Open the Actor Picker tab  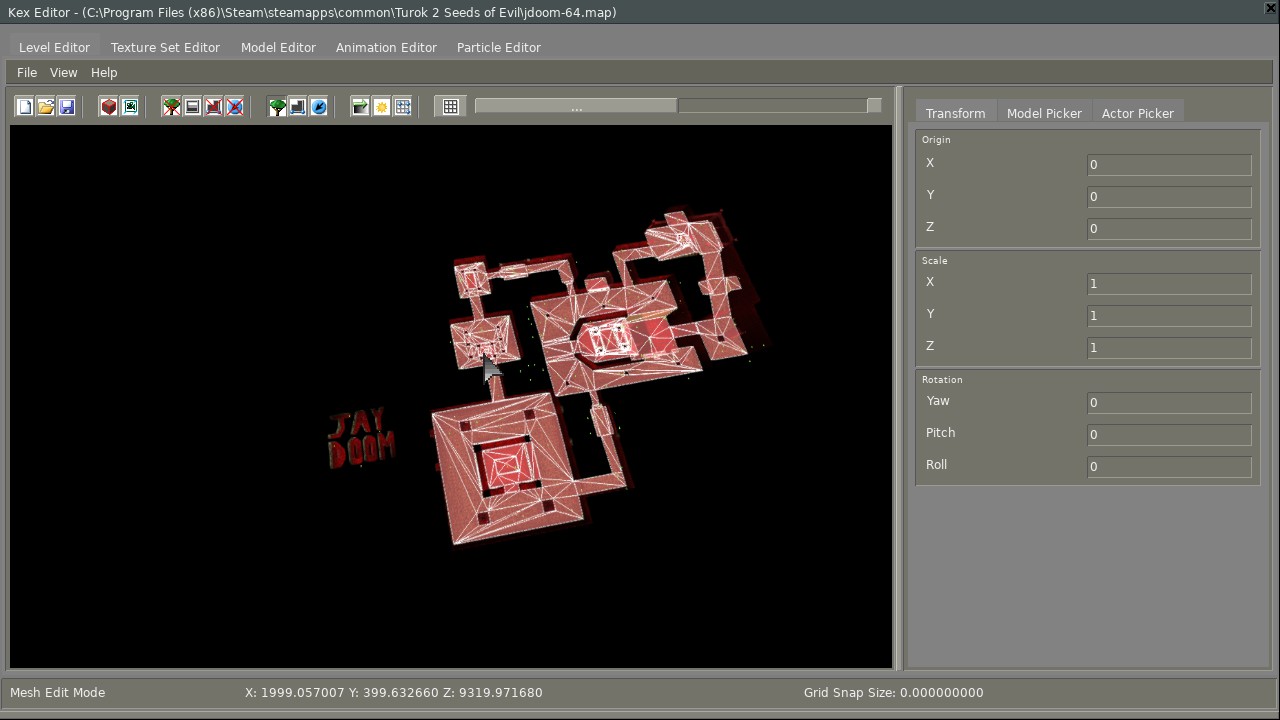click(x=1137, y=113)
